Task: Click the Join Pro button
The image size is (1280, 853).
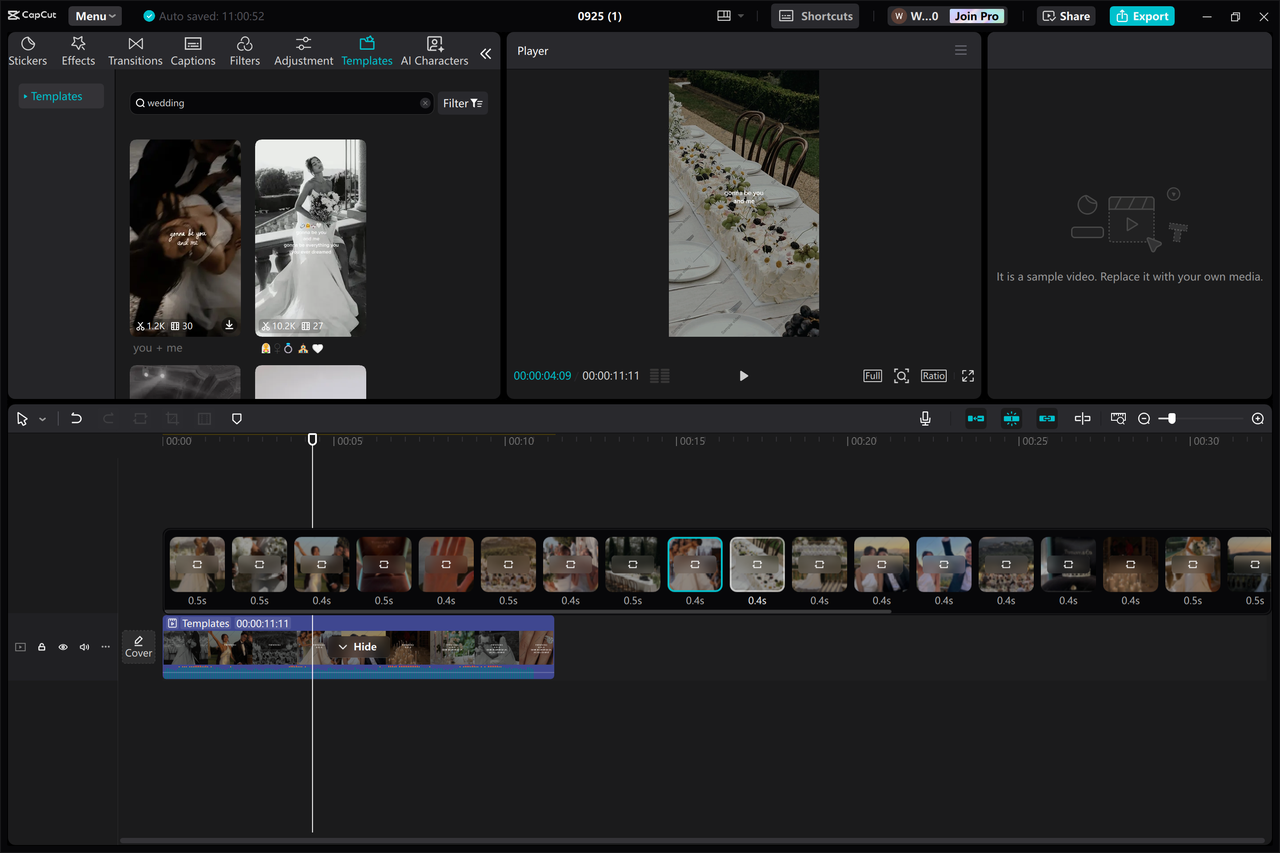Action: 975,15
